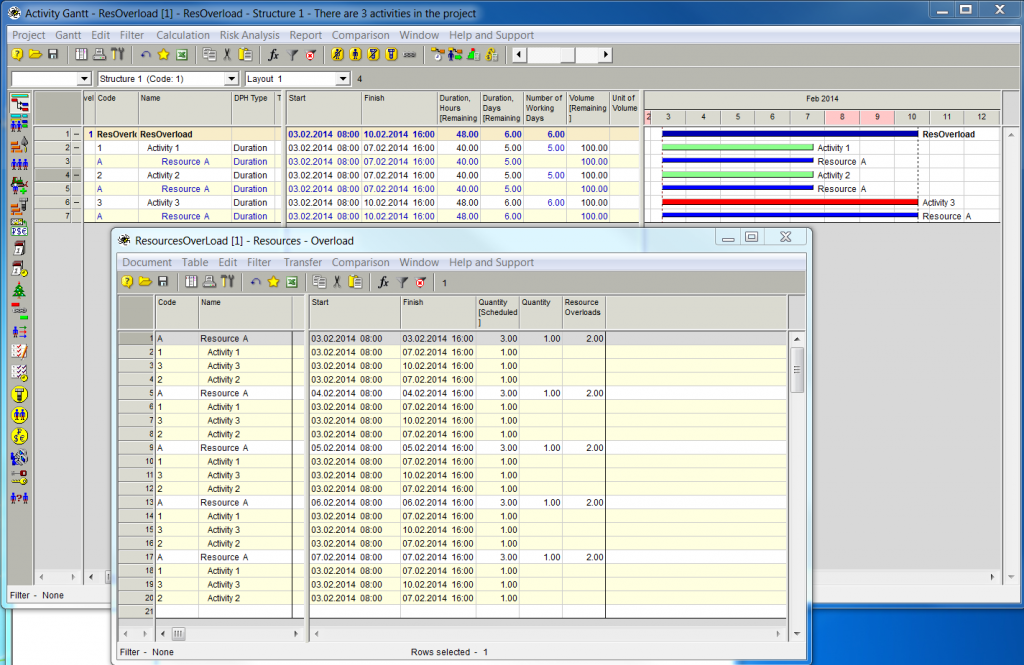1024x665 pixels.
Task: Click the link chain icon in Activity Gantt toolbar
Action: coord(410,55)
